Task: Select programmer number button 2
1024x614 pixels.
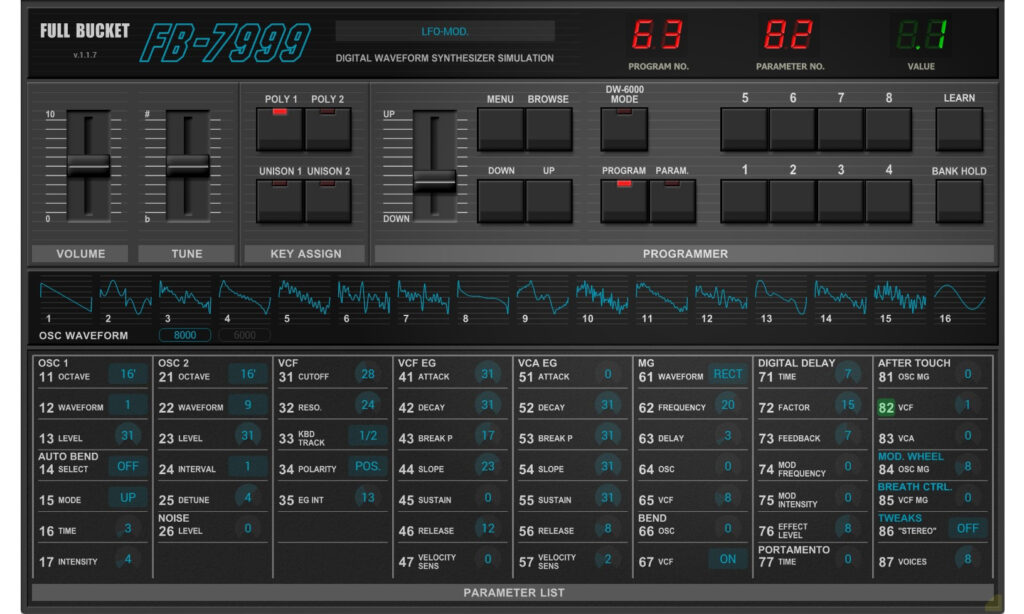Action: pyautogui.click(x=792, y=201)
